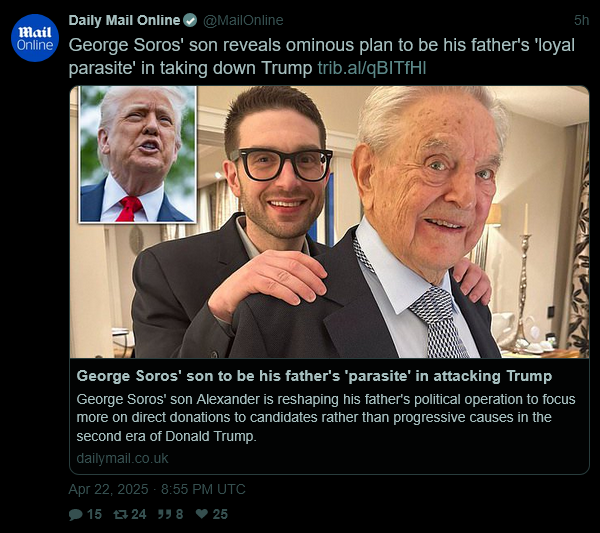Open the card headline about Soros' son

pyautogui.click(x=314, y=376)
